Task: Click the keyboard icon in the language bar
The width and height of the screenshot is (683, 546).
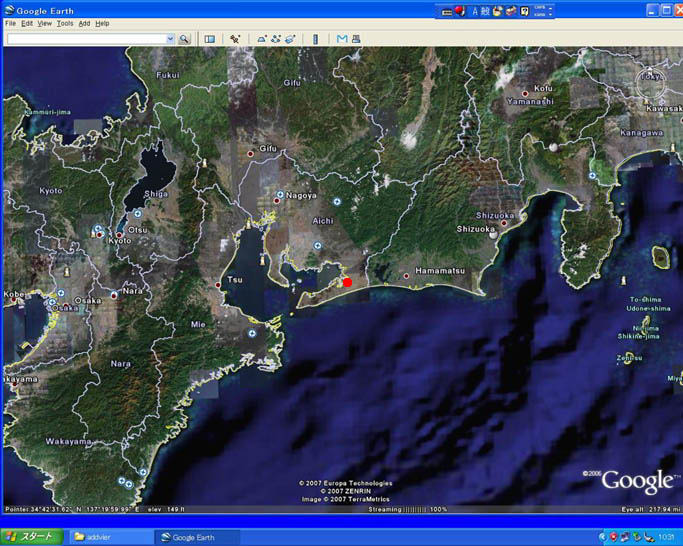Action: pos(447,12)
